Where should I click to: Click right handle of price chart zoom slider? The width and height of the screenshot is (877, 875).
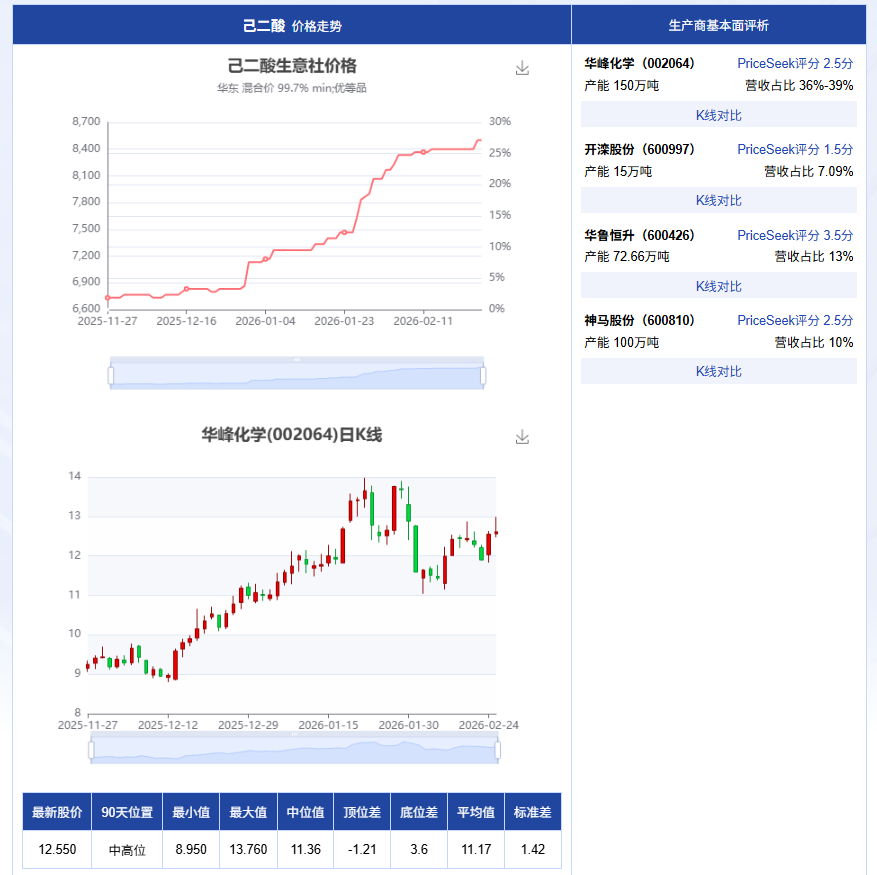[x=483, y=375]
